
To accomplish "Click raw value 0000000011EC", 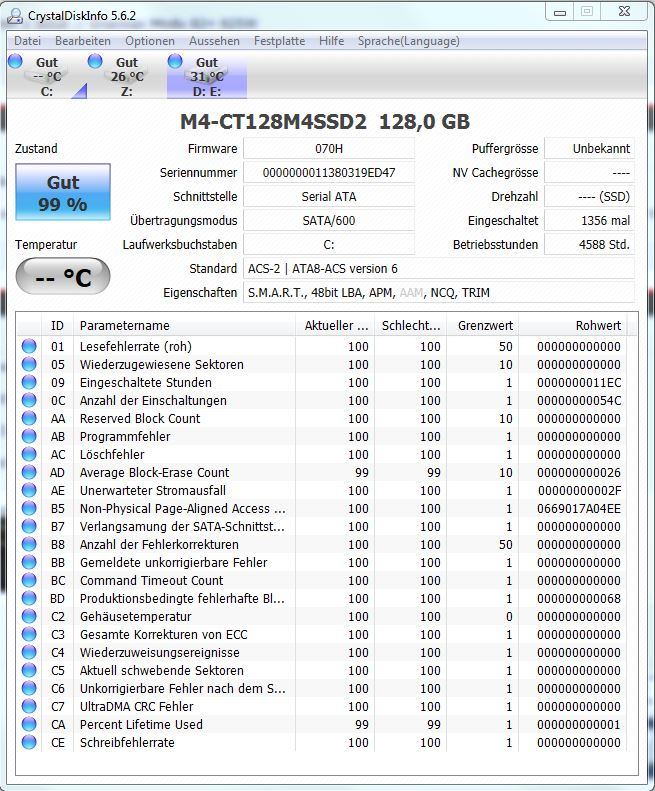I will (x=579, y=382).
